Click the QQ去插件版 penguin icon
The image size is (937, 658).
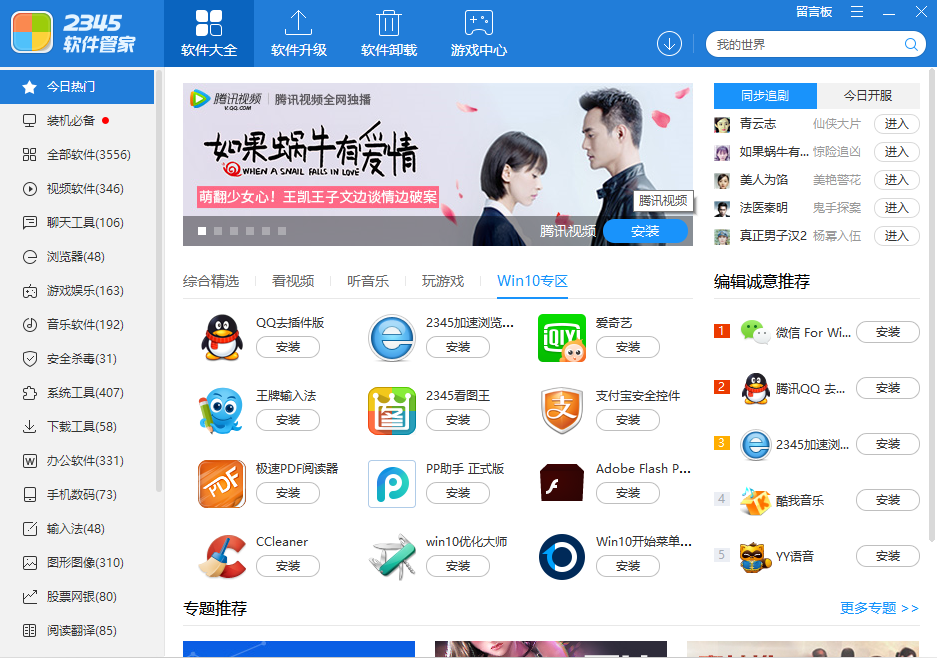(221, 338)
